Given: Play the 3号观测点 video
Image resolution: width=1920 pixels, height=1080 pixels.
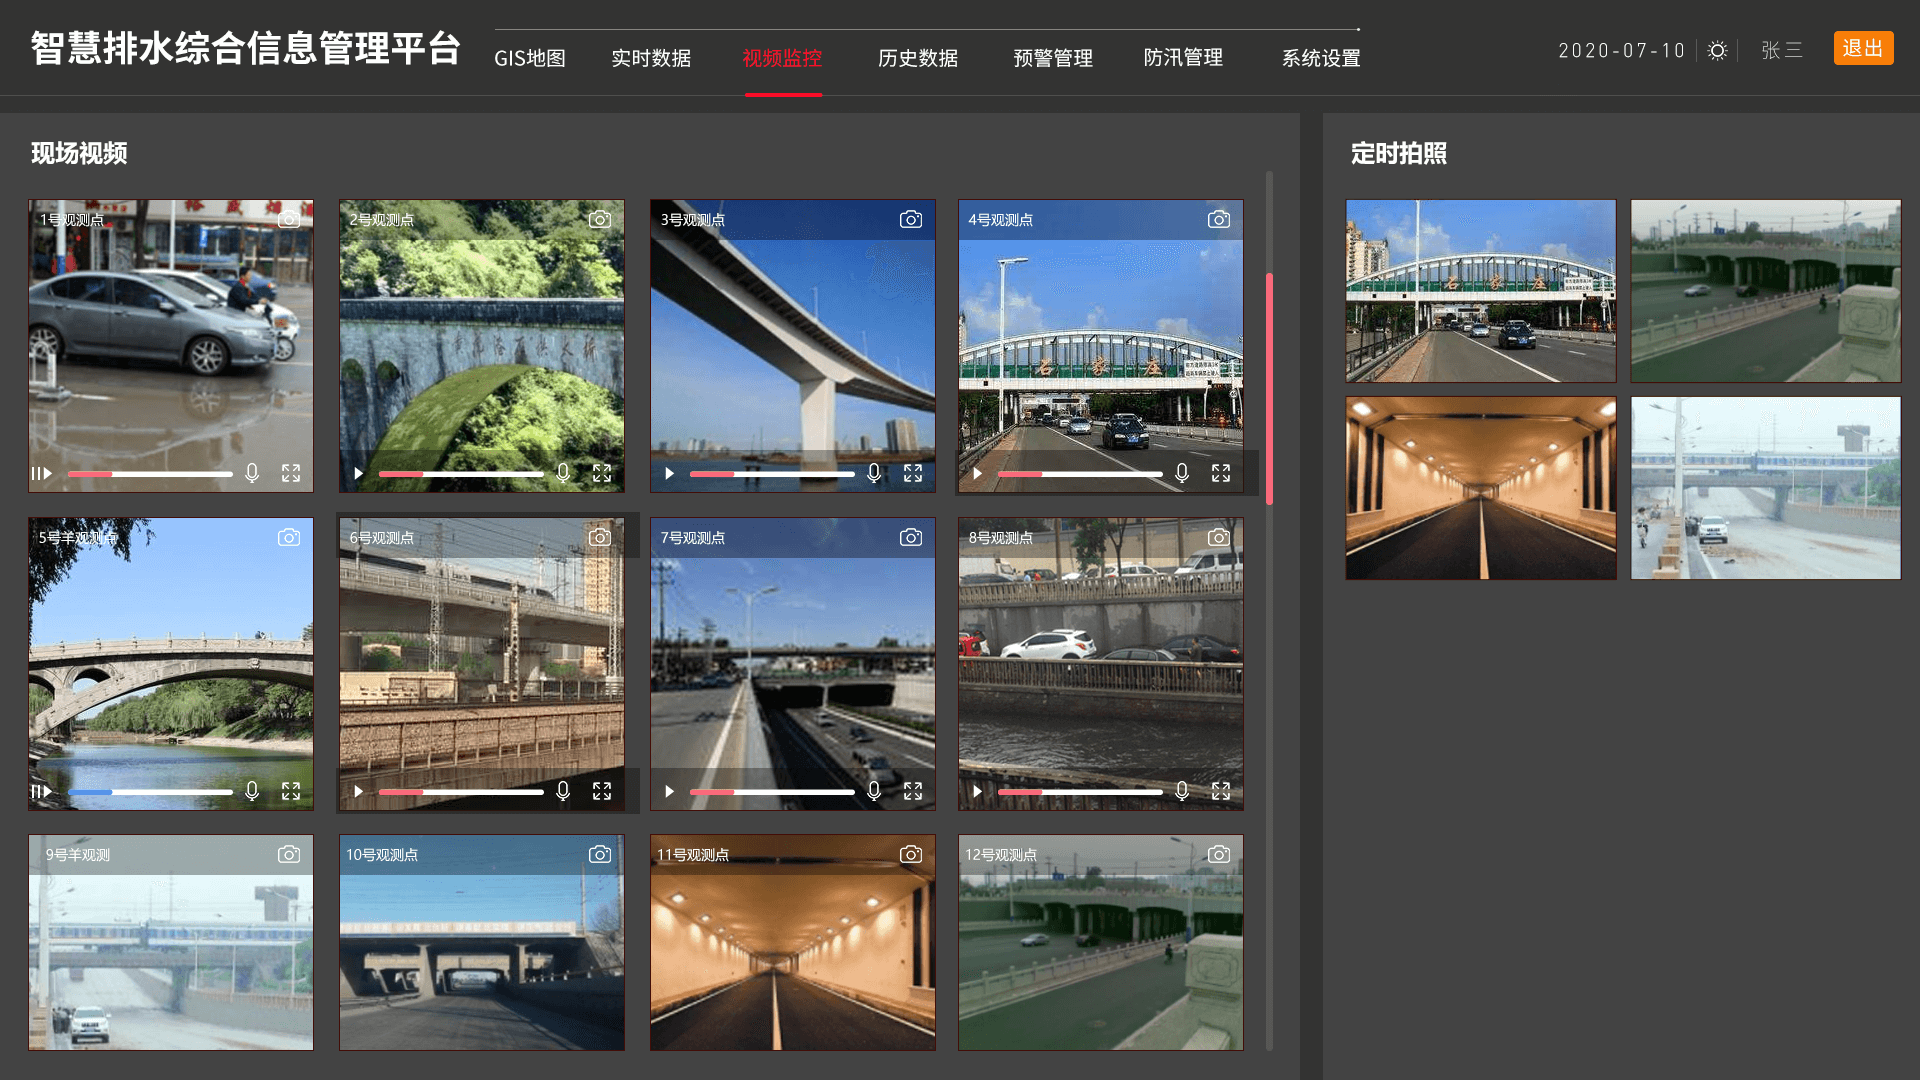Looking at the screenshot, I should coord(669,473).
